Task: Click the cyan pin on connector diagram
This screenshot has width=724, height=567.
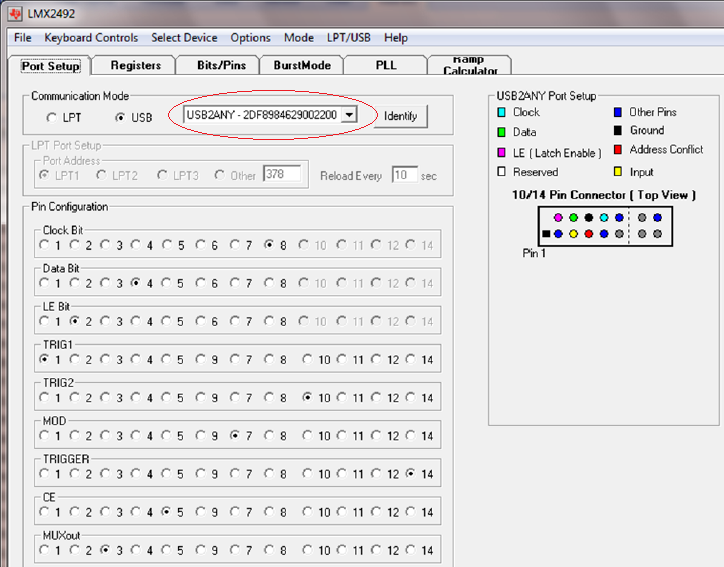Action: [604, 217]
